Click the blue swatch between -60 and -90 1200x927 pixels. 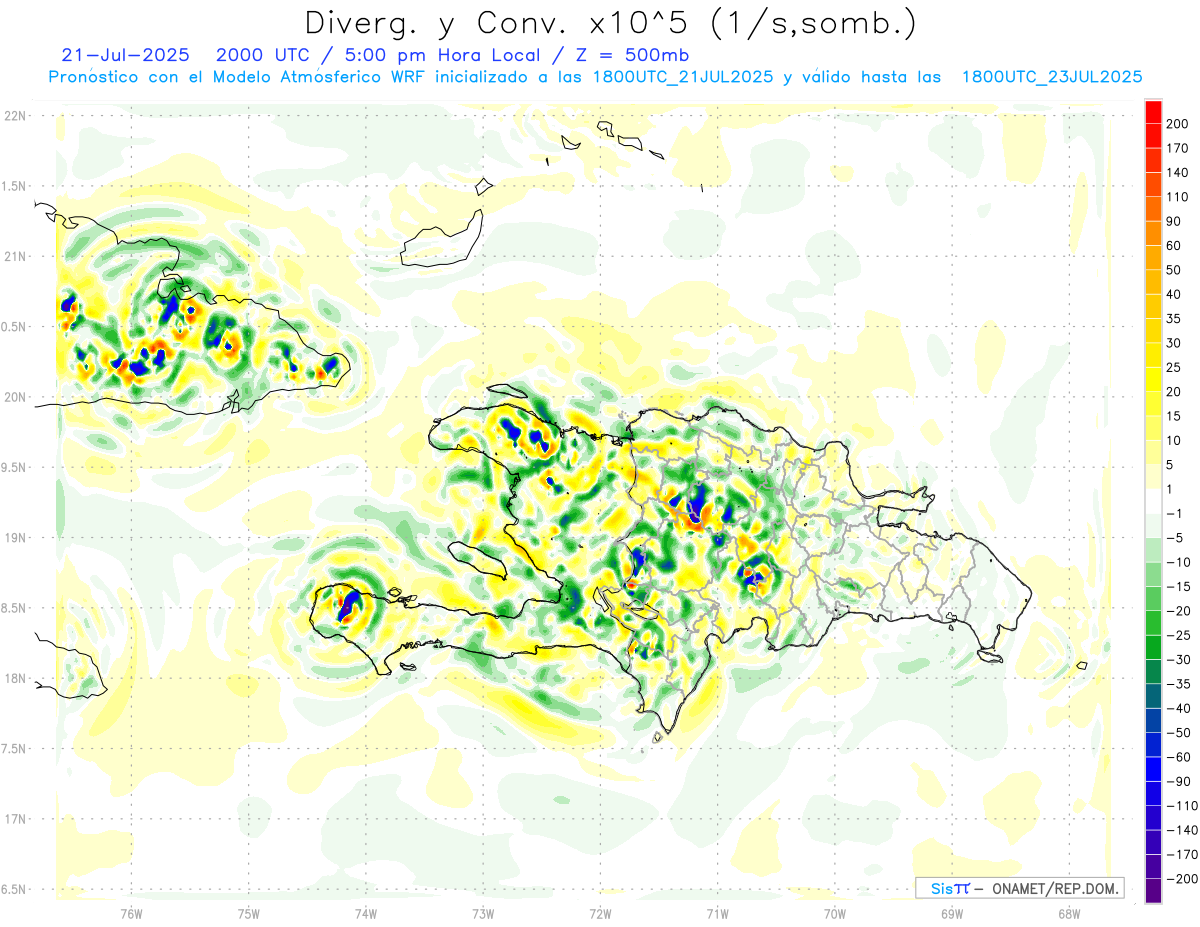coord(1153,769)
